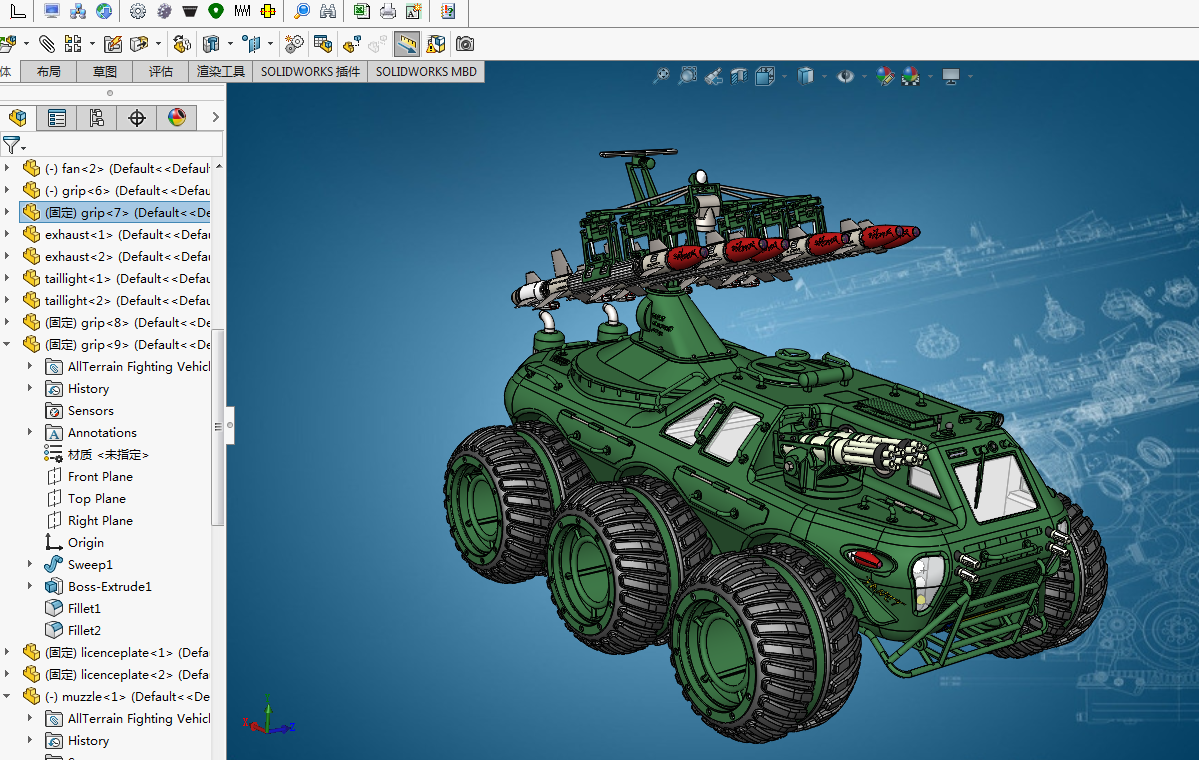Viewport: 1199px width, 760px height.
Task: Expand the exhaust<1> component node
Action: (x=7, y=235)
